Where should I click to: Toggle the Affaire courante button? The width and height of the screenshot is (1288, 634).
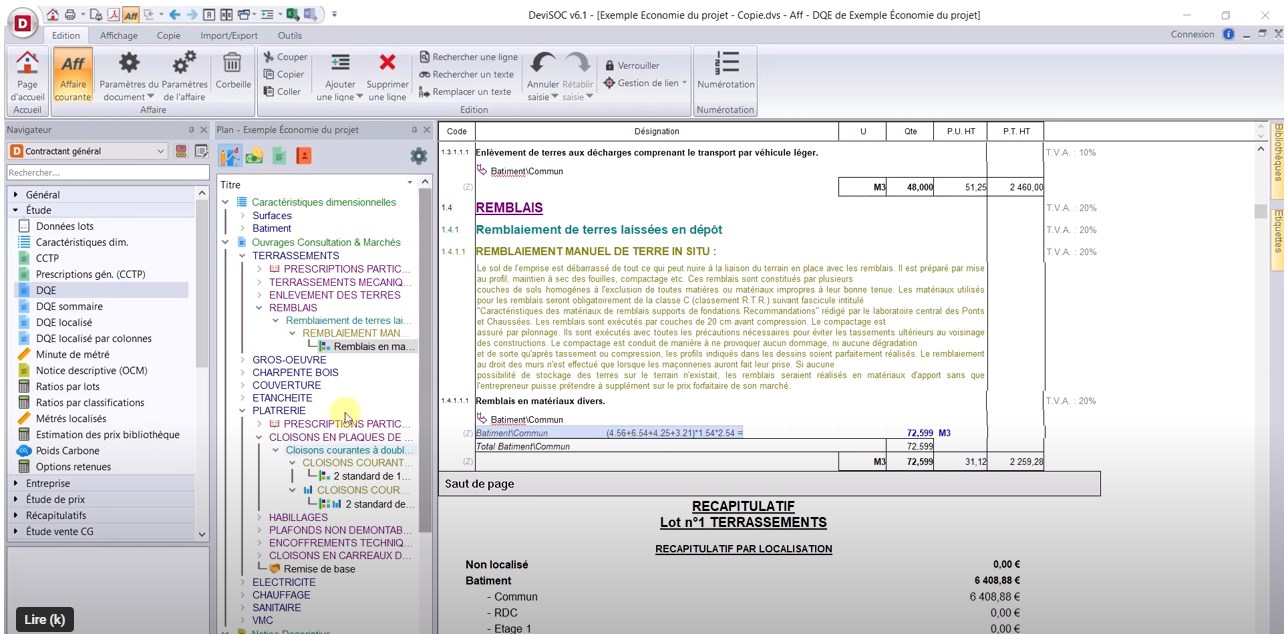pyautogui.click(x=73, y=74)
